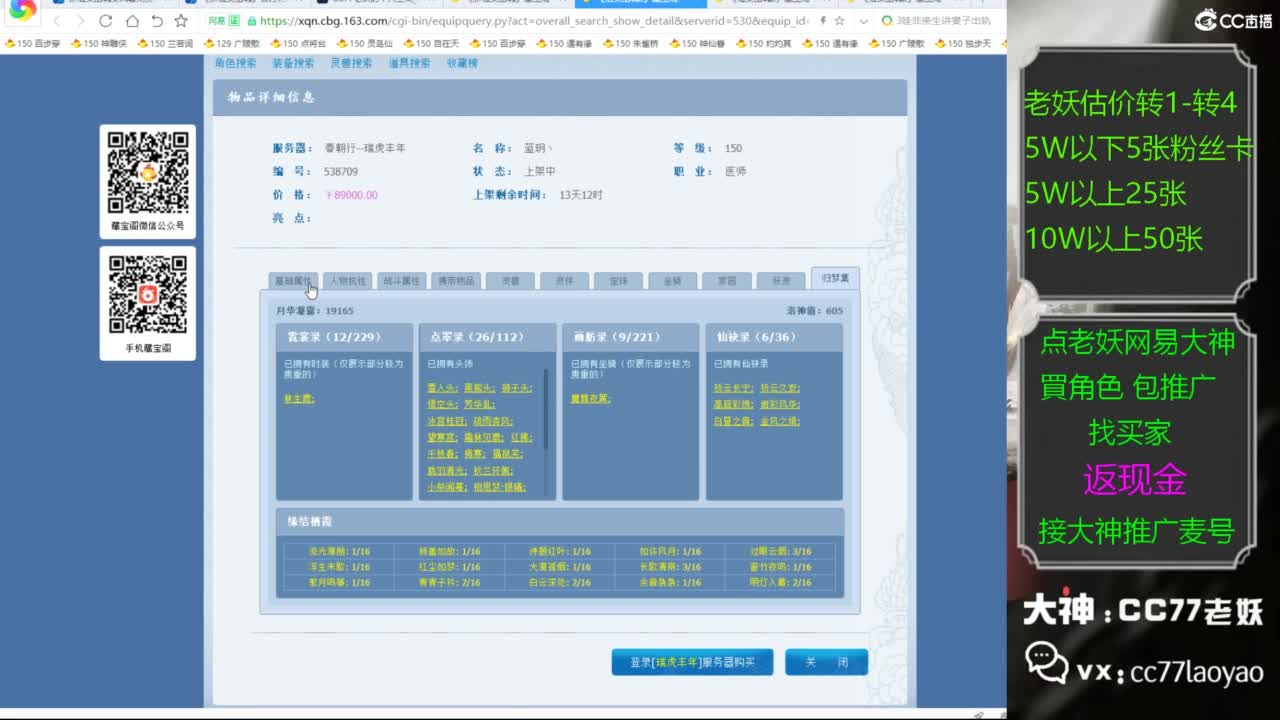This screenshot has height=720, width=1280.
Task: Click the only mount link under 画舫录
Action: coord(591,398)
